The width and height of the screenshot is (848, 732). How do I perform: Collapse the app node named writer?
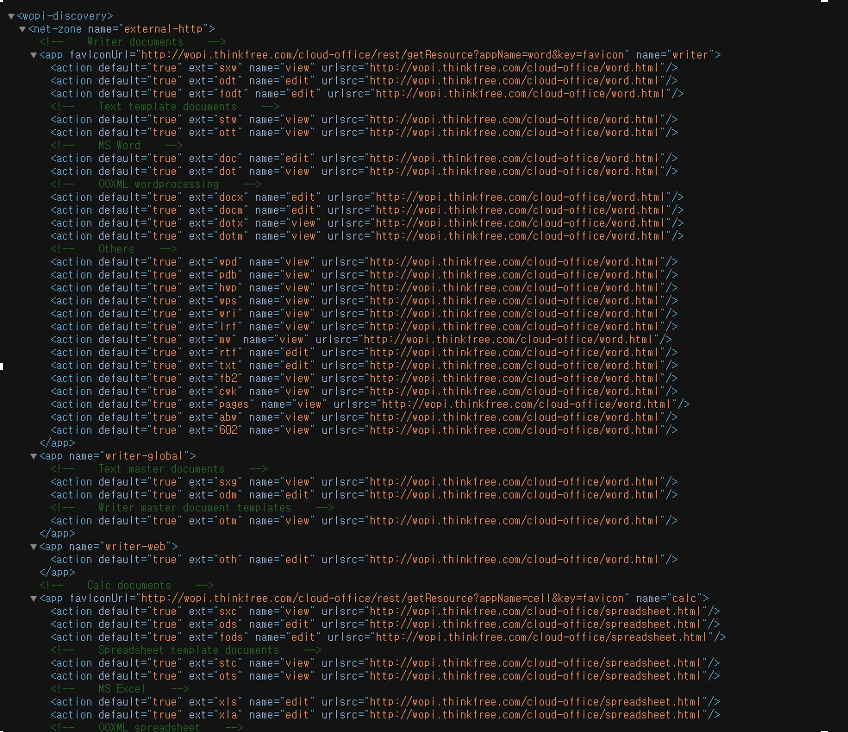click(x=34, y=55)
